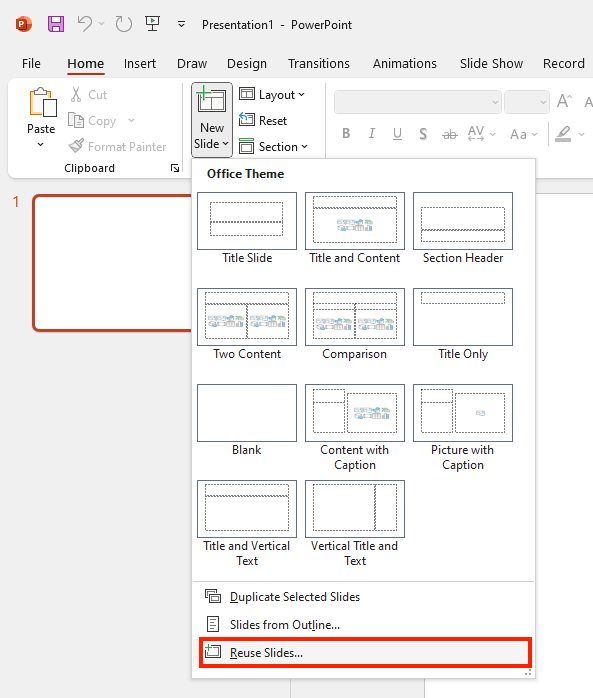The height and width of the screenshot is (698, 593).
Task: Select Duplicate Selected Slides option
Action: pos(363,596)
